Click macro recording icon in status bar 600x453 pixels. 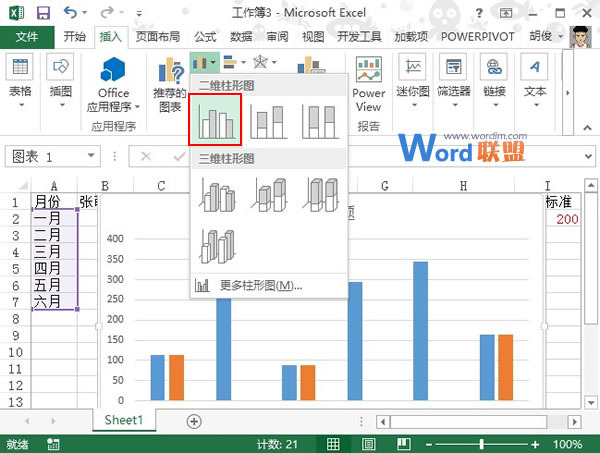(x=53, y=444)
